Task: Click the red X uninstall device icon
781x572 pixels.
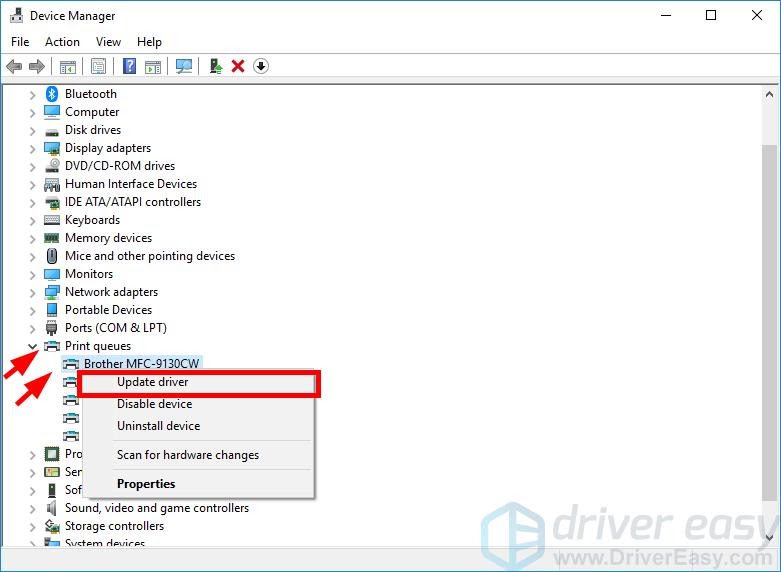Action: (238, 66)
